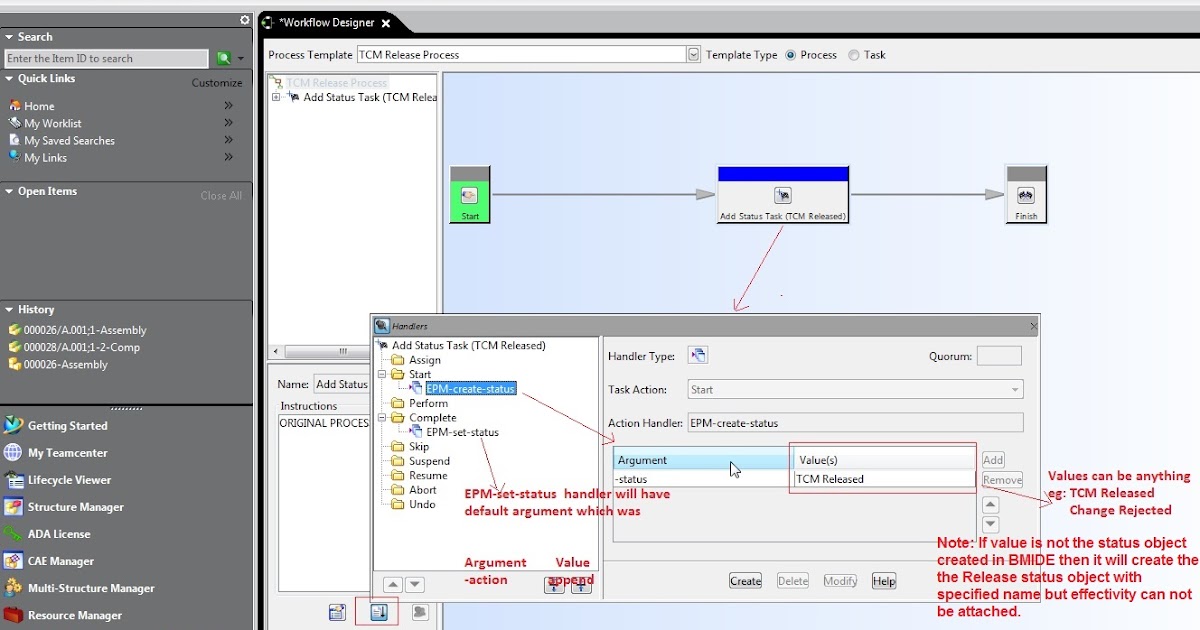Screen dimensions: 1200x630
Task: Open Quick Links Customize
Action: click(217, 82)
